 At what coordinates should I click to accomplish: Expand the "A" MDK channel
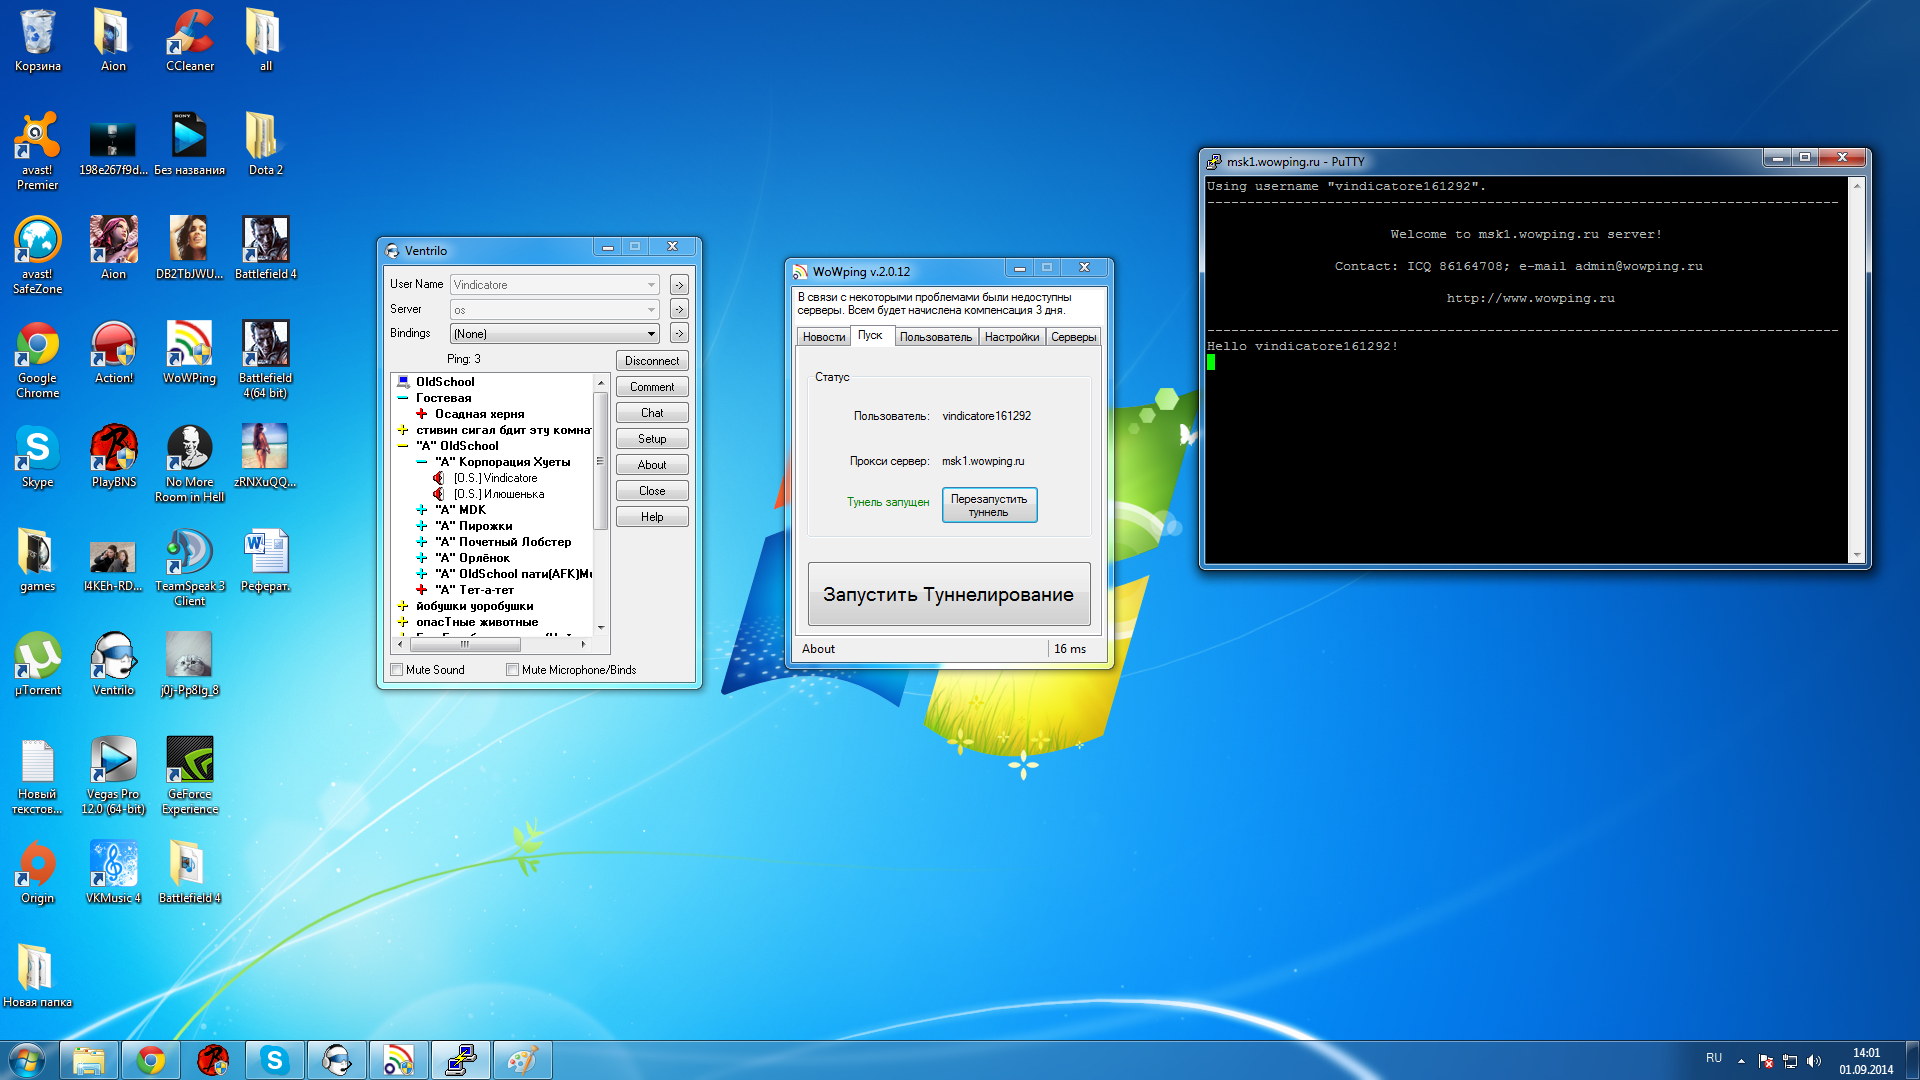(x=421, y=510)
